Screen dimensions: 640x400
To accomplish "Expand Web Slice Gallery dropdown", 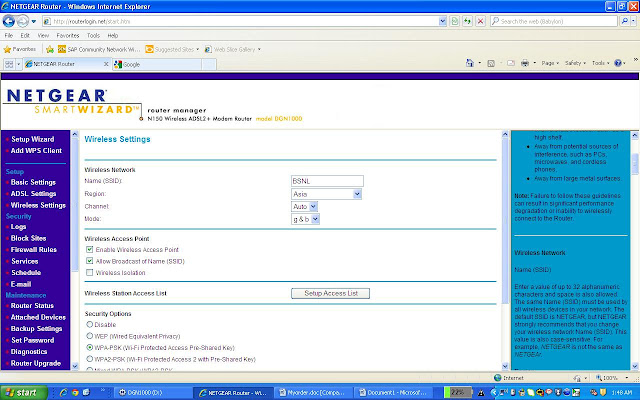I will [259, 49].
